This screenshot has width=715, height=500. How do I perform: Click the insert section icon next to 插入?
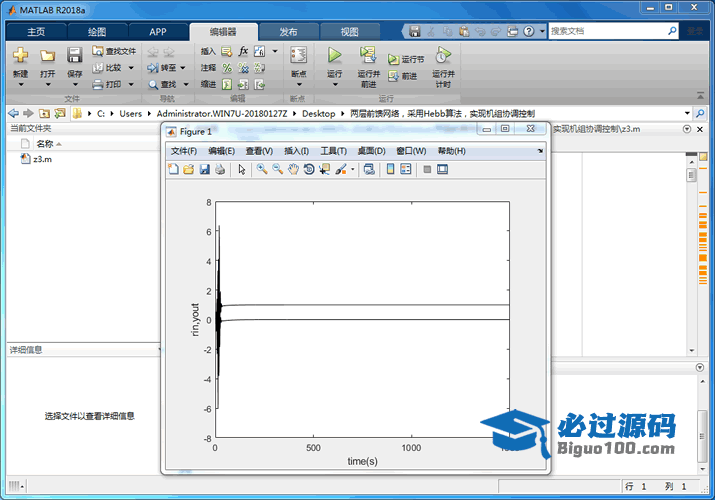point(227,52)
